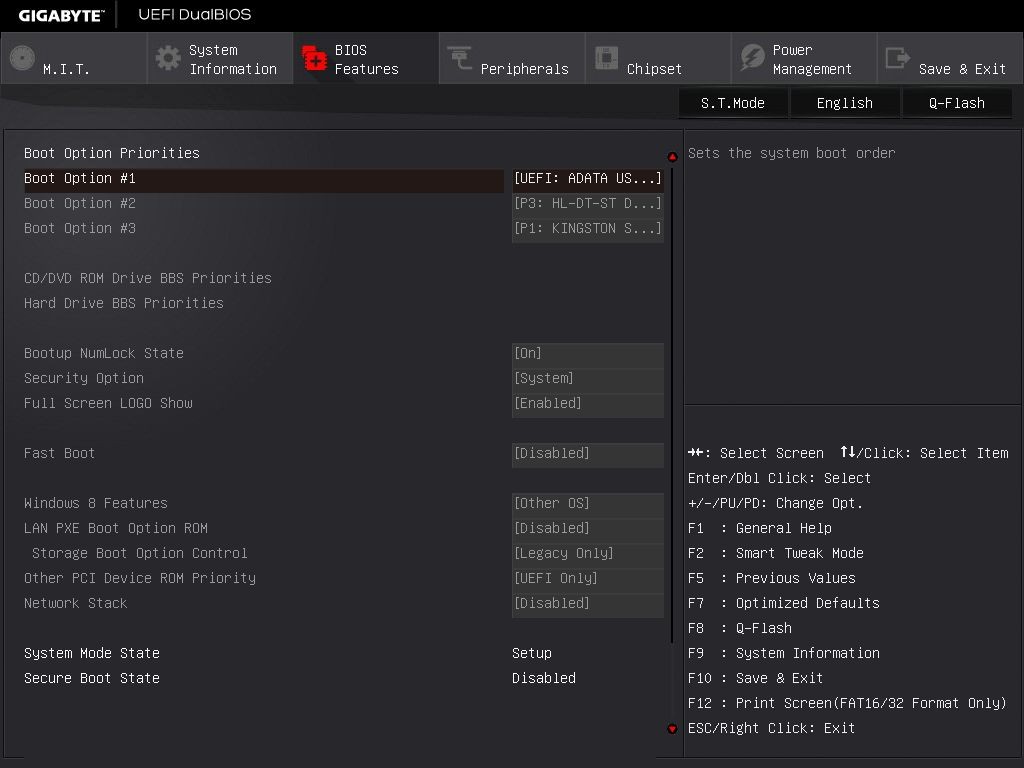Toggle Fast Boot Disabled setting

587,453
